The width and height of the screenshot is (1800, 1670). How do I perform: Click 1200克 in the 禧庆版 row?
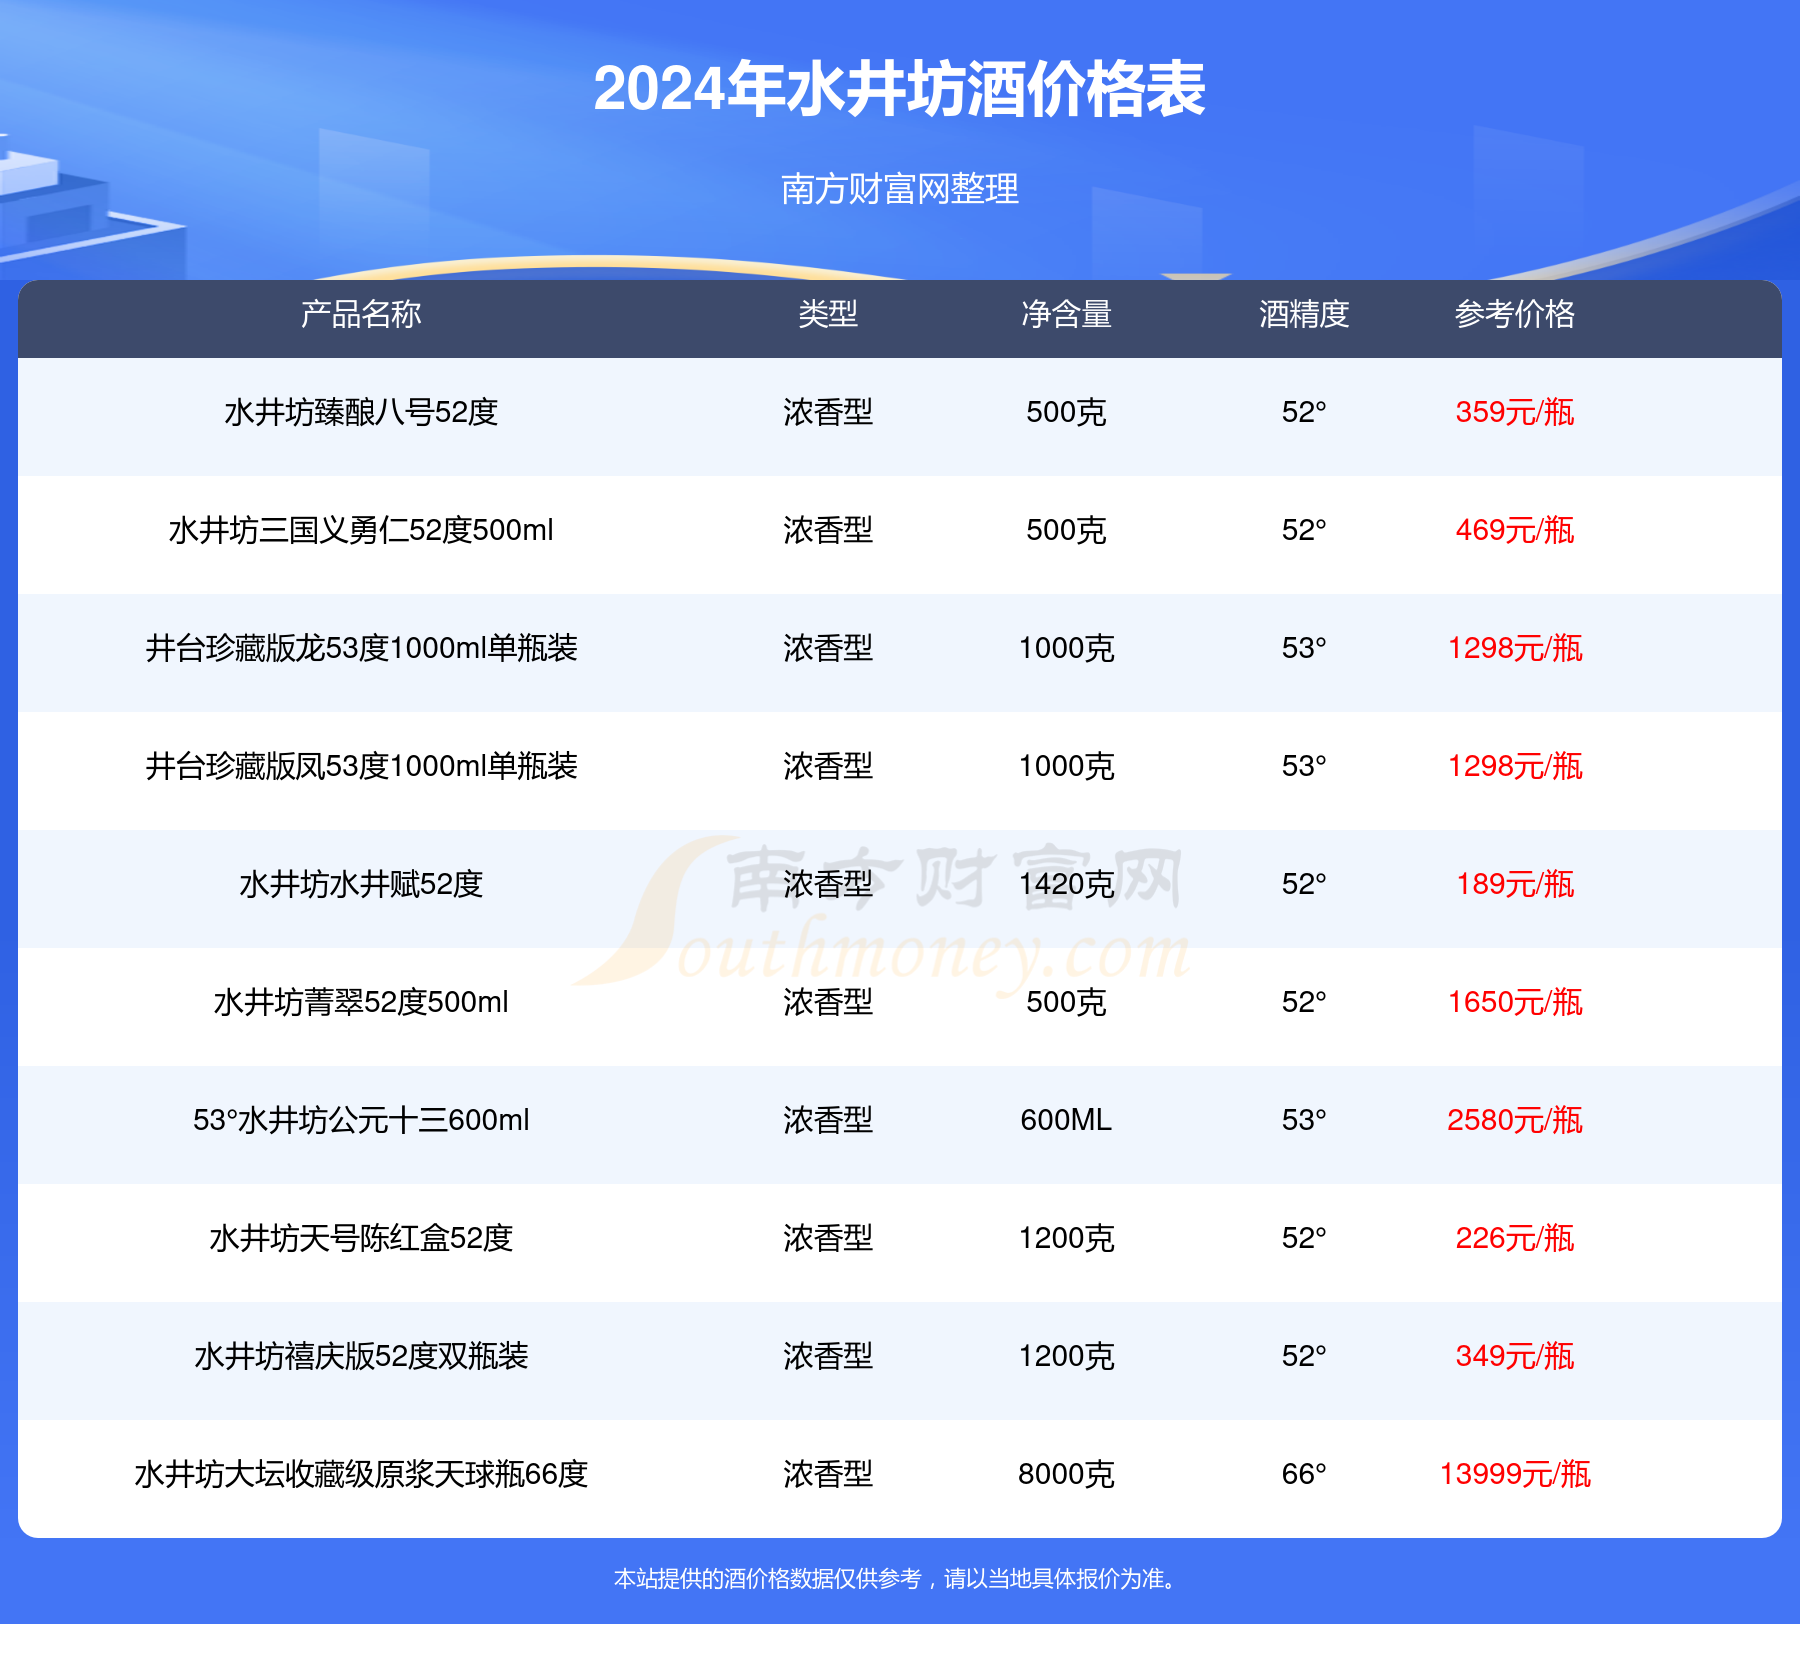pos(1066,1356)
